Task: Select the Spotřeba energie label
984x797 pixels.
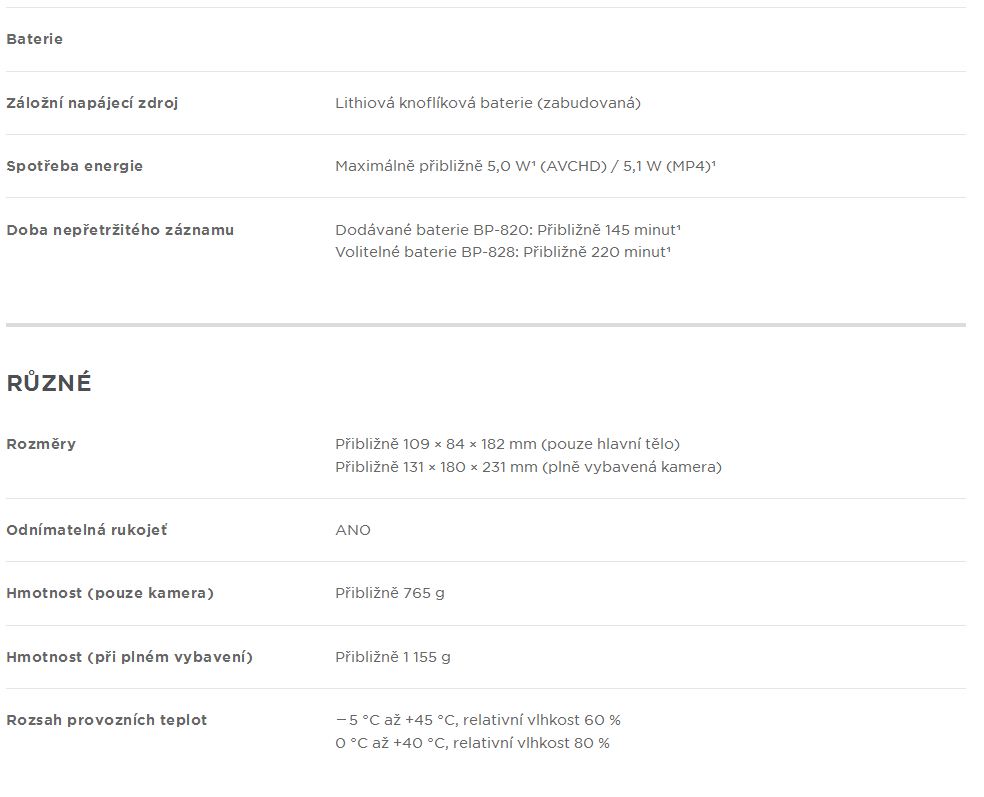Action: (75, 166)
